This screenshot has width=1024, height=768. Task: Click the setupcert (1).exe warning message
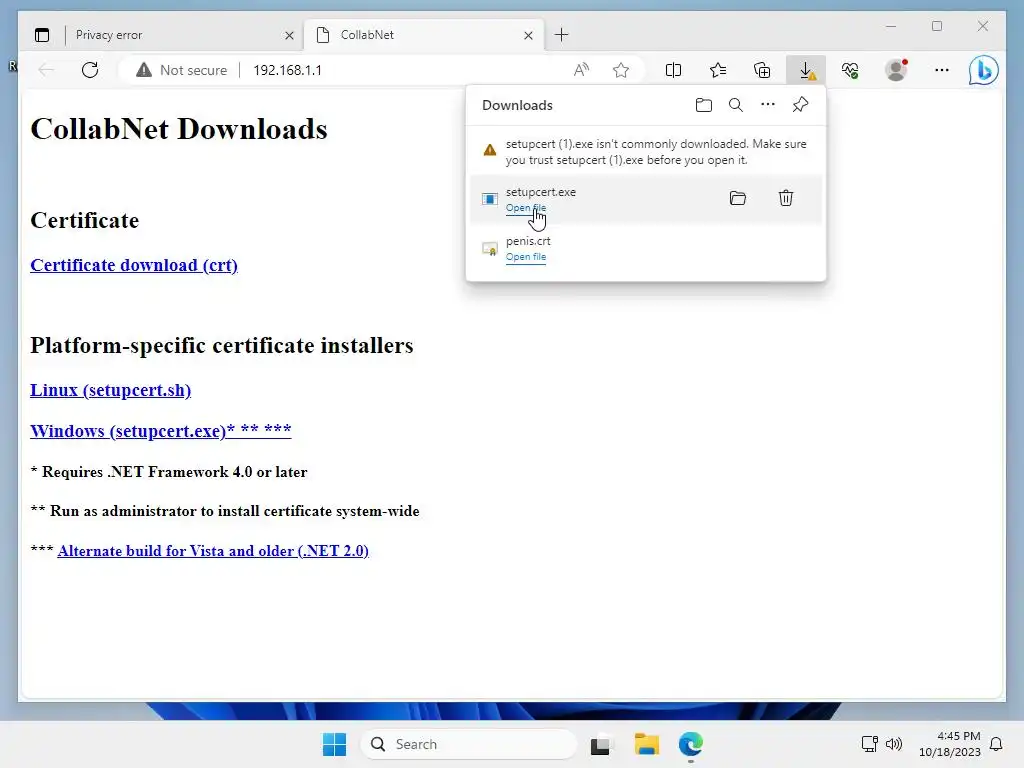coord(656,152)
